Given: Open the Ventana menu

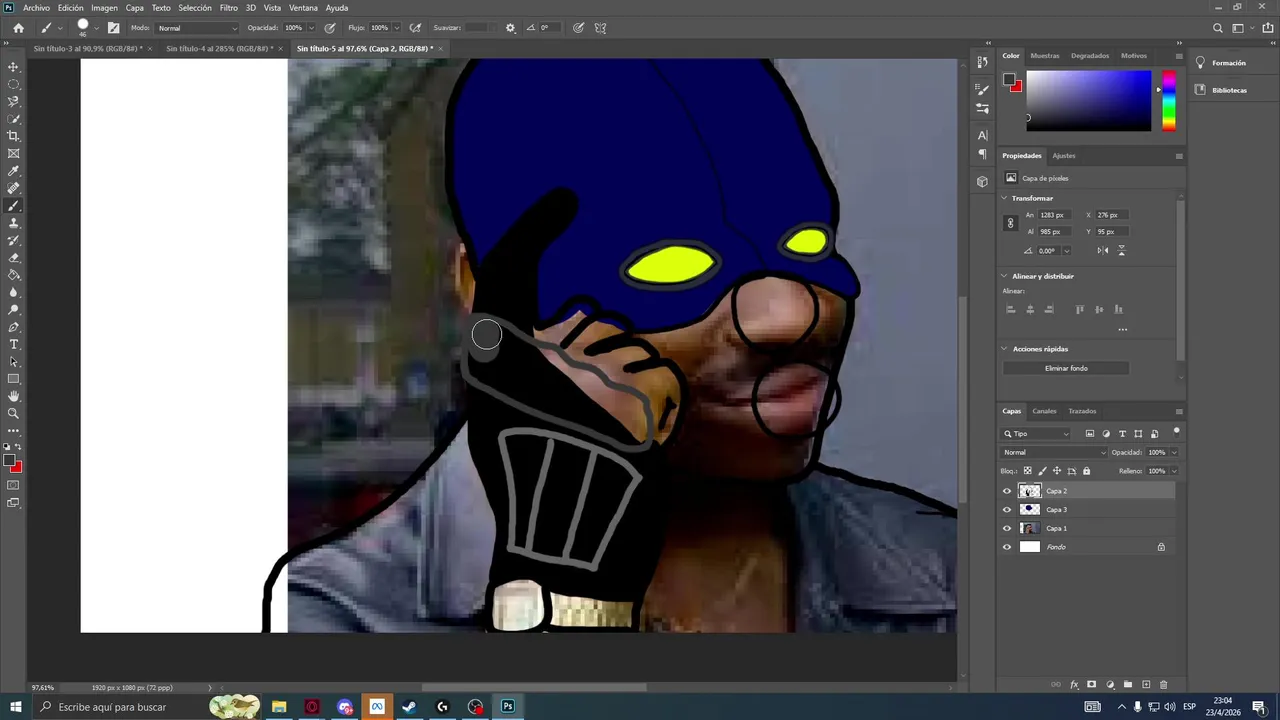Looking at the screenshot, I should pyautogui.click(x=303, y=8).
